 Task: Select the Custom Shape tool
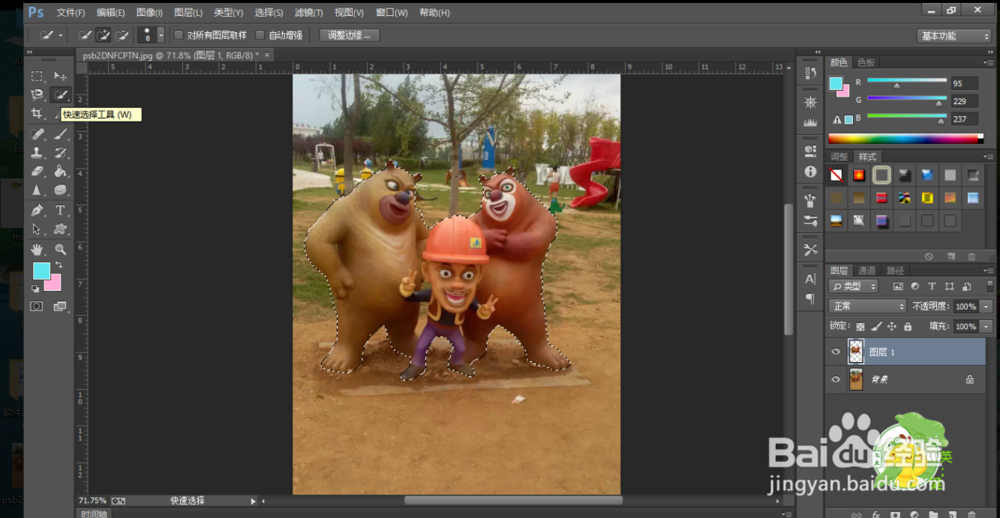tap(61, 228)
